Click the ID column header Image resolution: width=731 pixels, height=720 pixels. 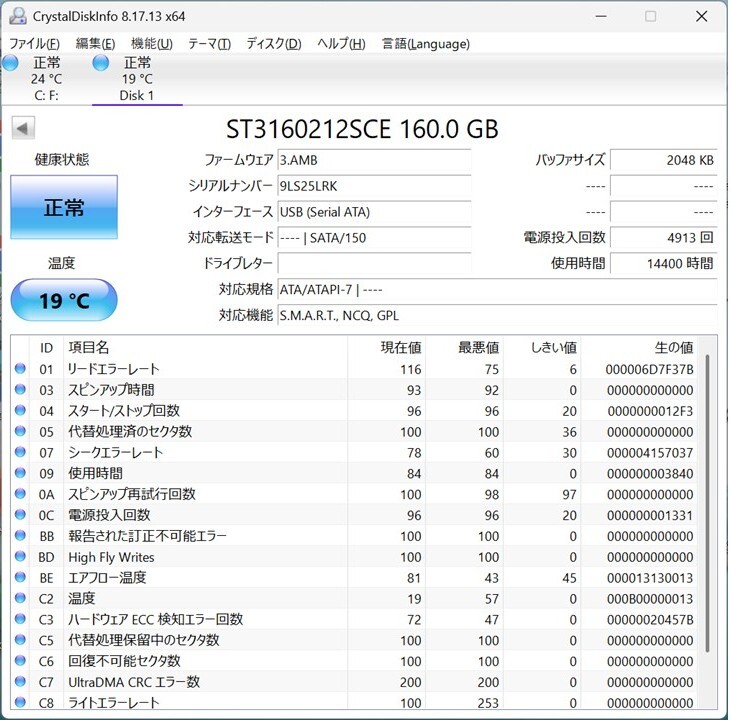point(46,348)
